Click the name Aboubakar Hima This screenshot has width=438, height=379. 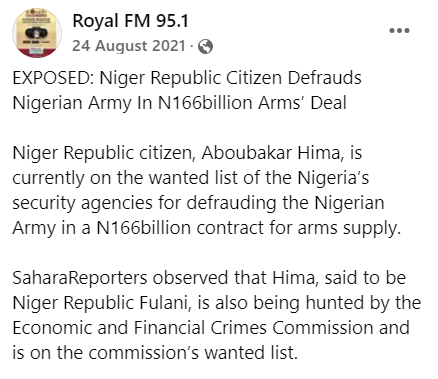(x=270, y=153)
